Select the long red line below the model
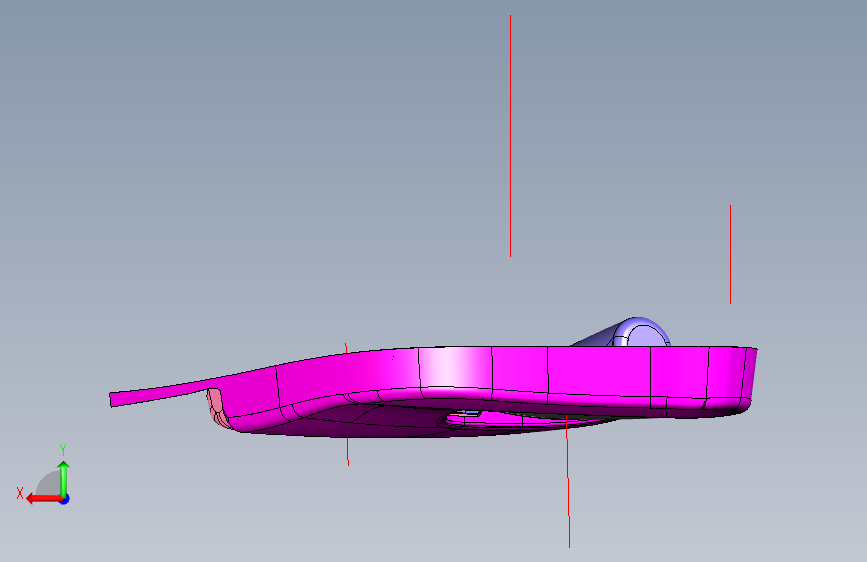The image size is (867, 562). [x=568, y=481]
